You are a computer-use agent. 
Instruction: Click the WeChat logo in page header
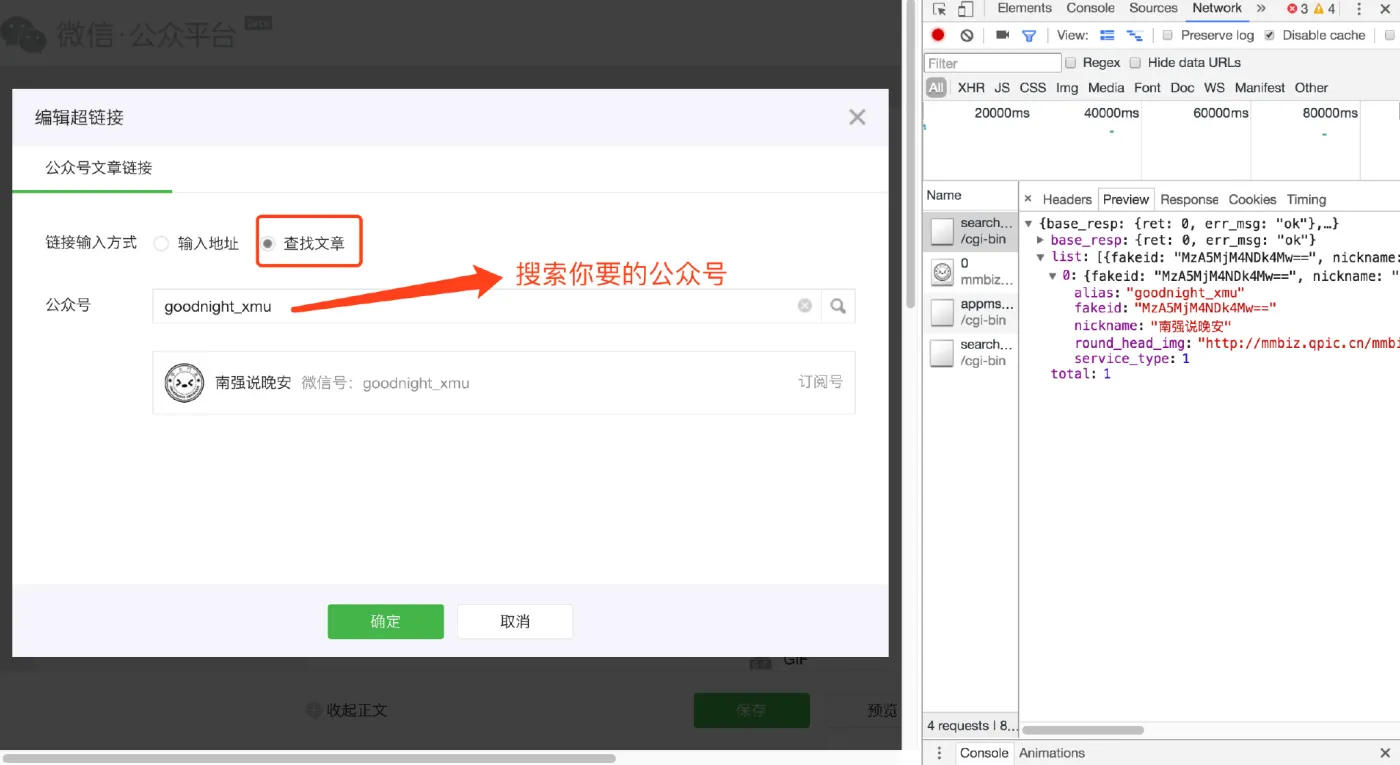23,34
